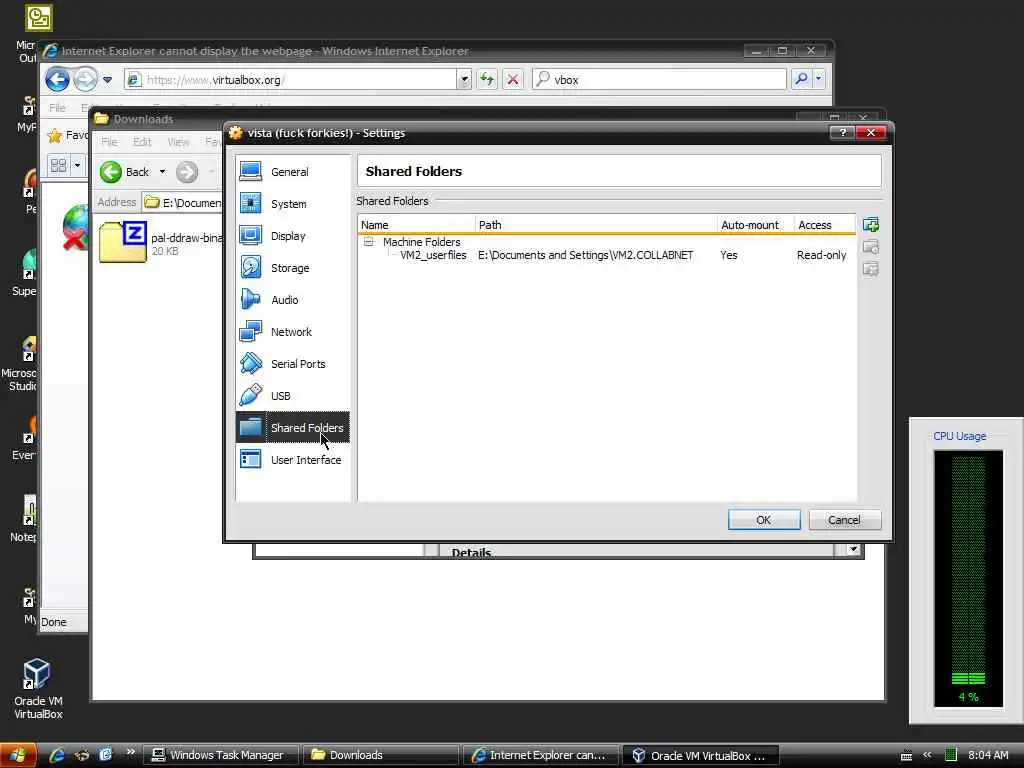
Task: Click the Internet Explorer stop icon
Action: click(513, 80)
